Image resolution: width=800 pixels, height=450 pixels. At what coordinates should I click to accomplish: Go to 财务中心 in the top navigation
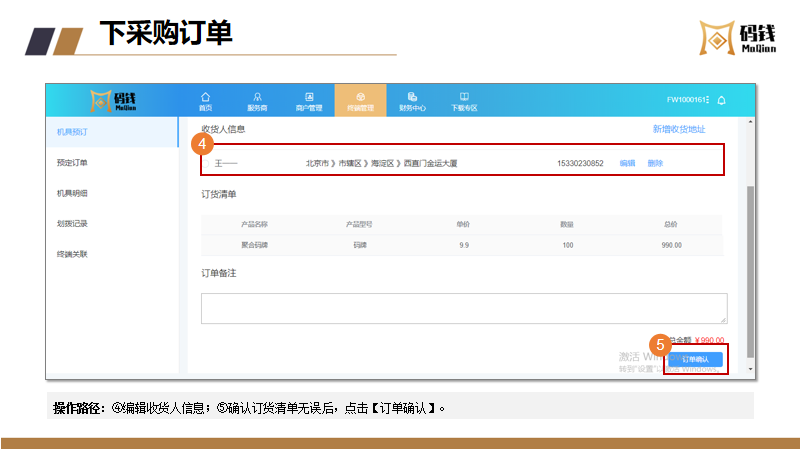tap(412, 100)
